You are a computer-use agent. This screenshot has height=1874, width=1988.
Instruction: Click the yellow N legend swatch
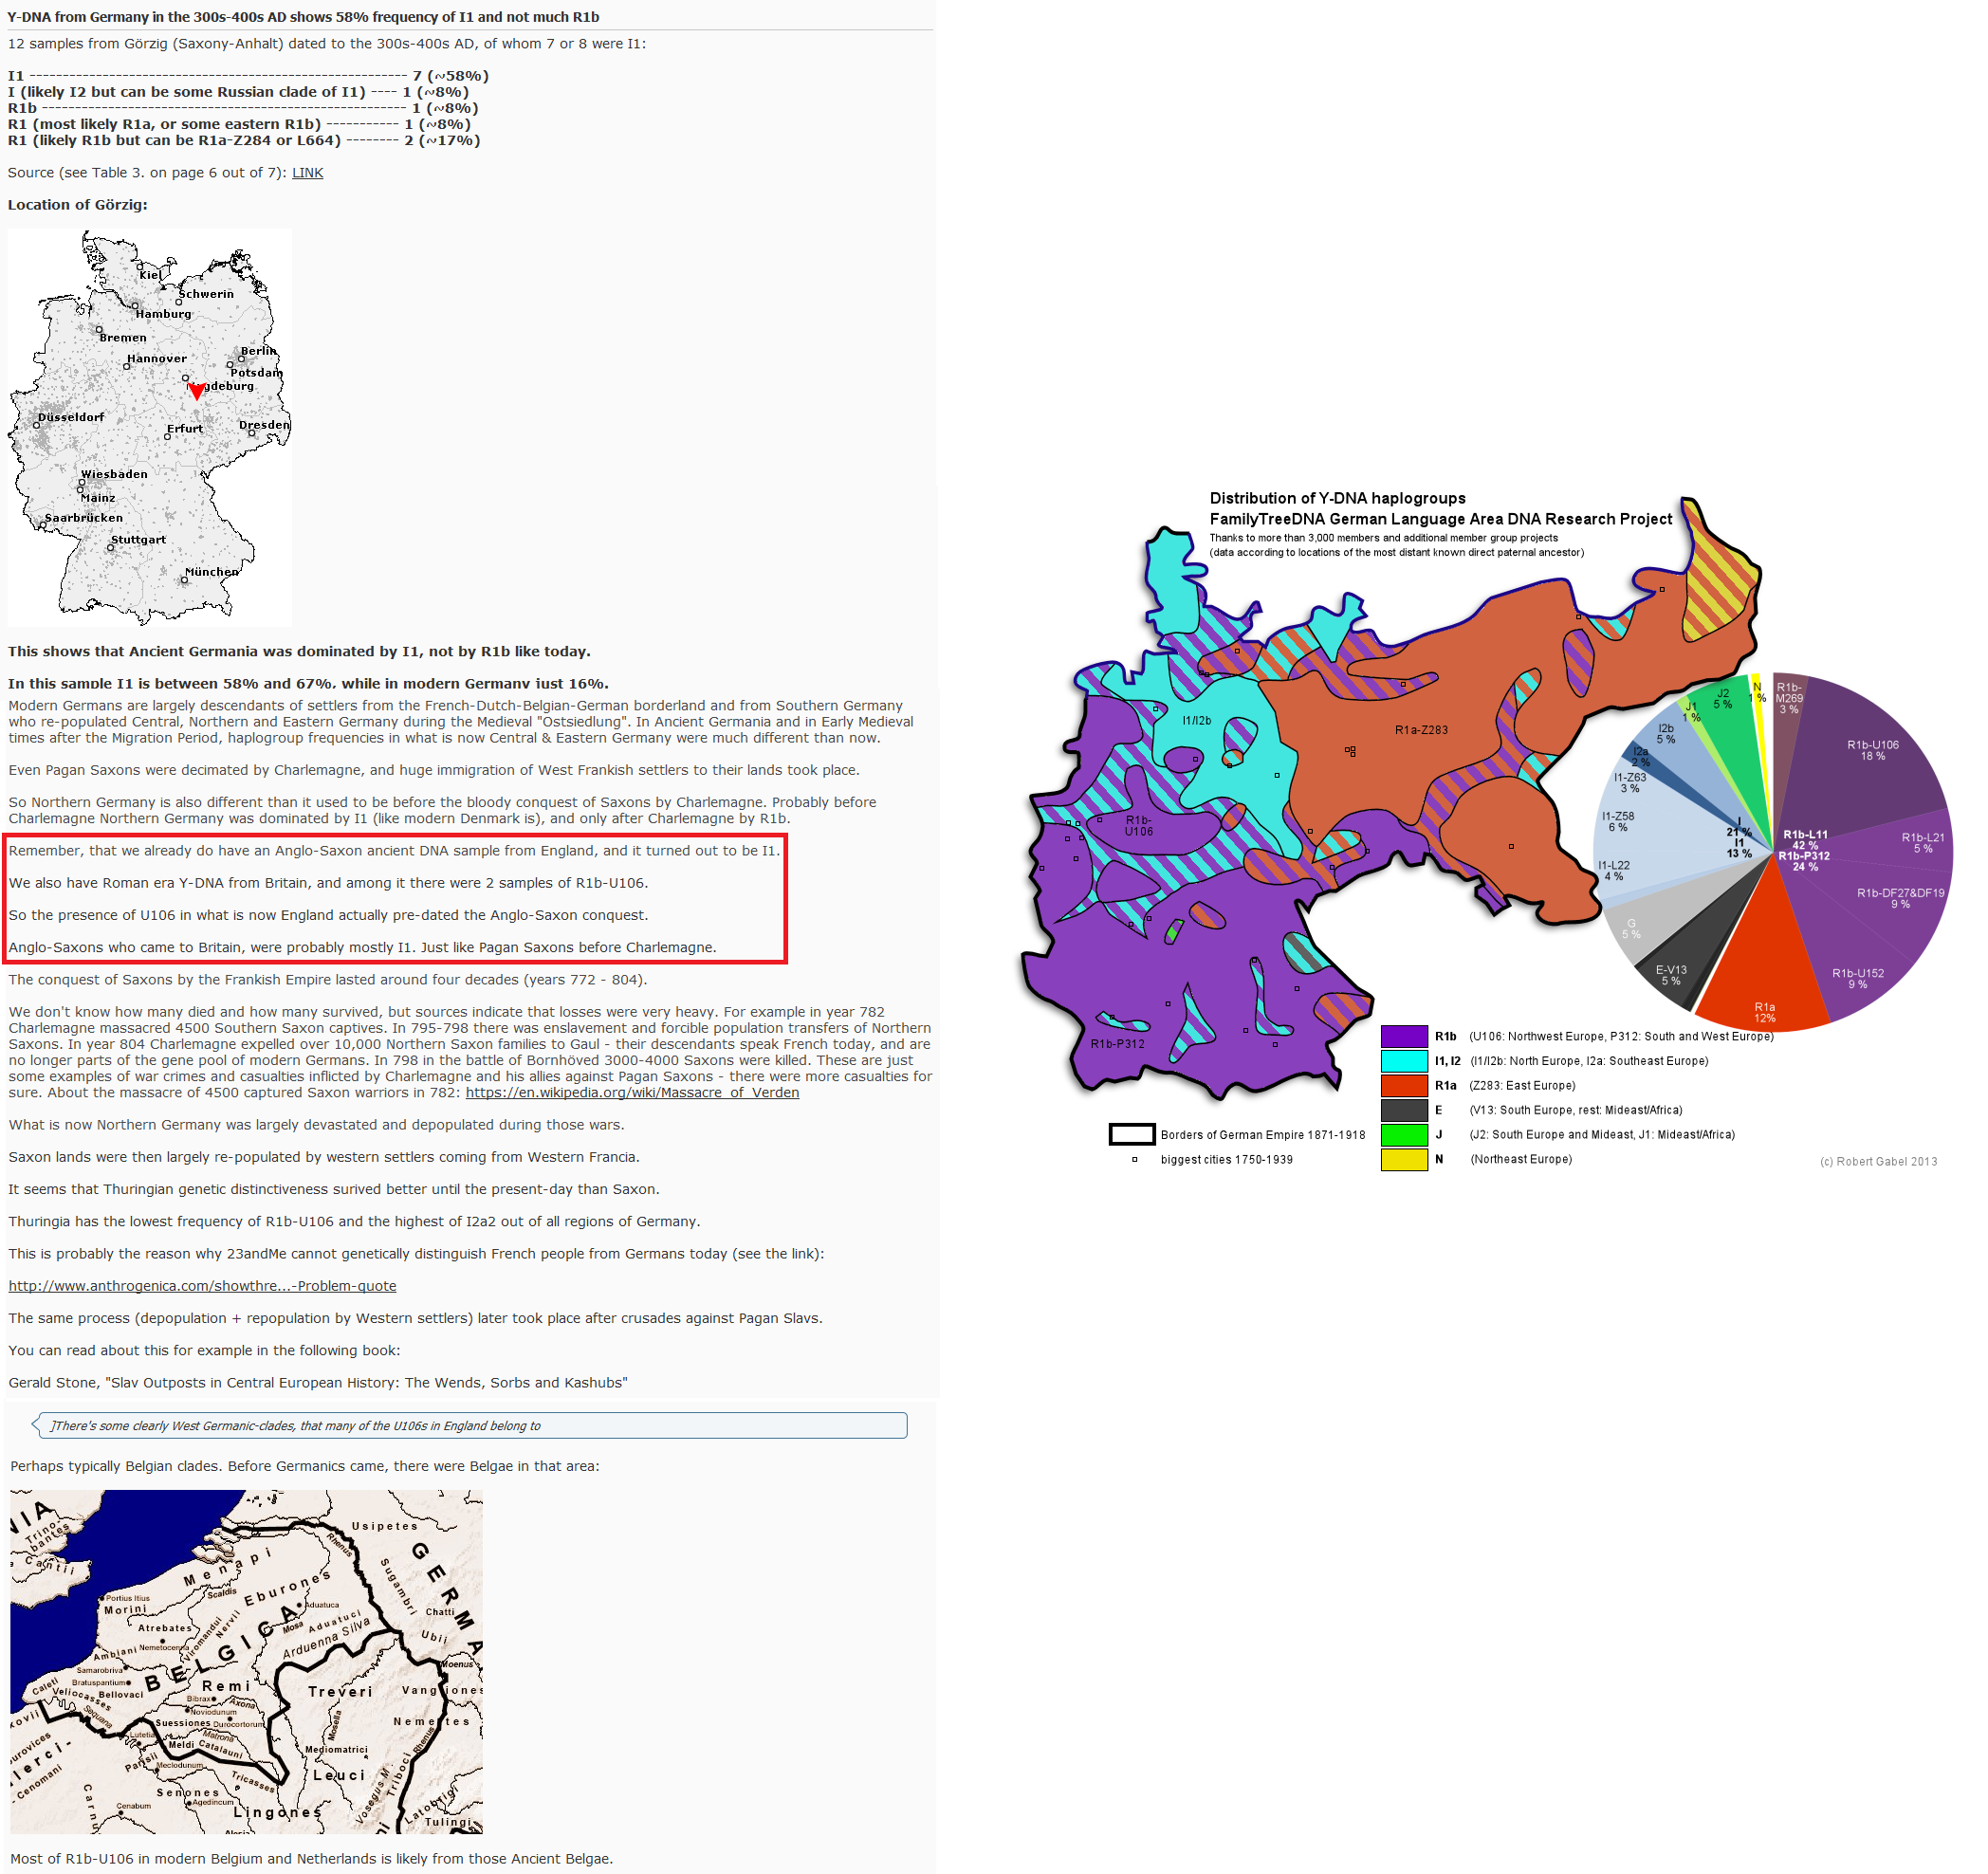click(x=1404, y=1160)
